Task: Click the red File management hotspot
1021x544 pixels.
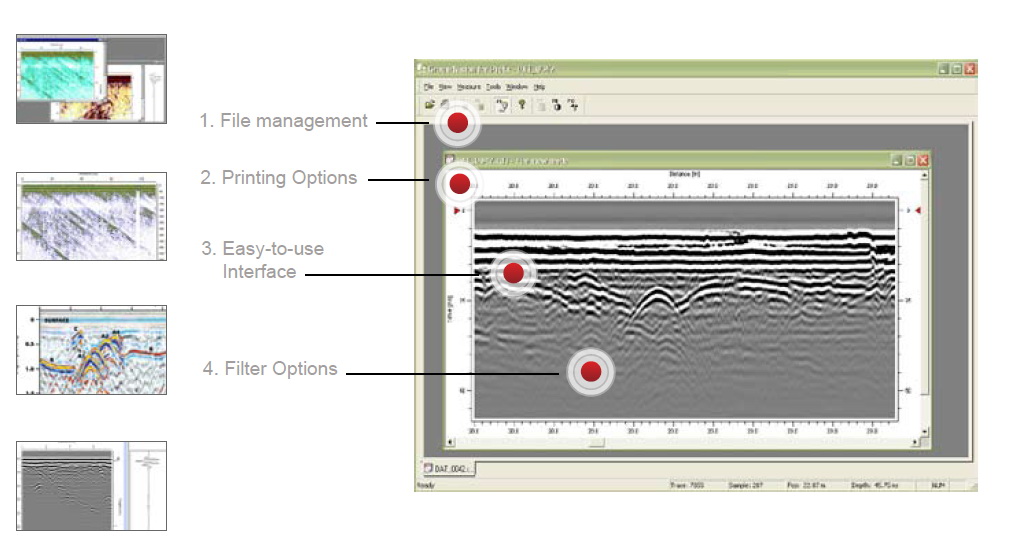Action: 457,123
